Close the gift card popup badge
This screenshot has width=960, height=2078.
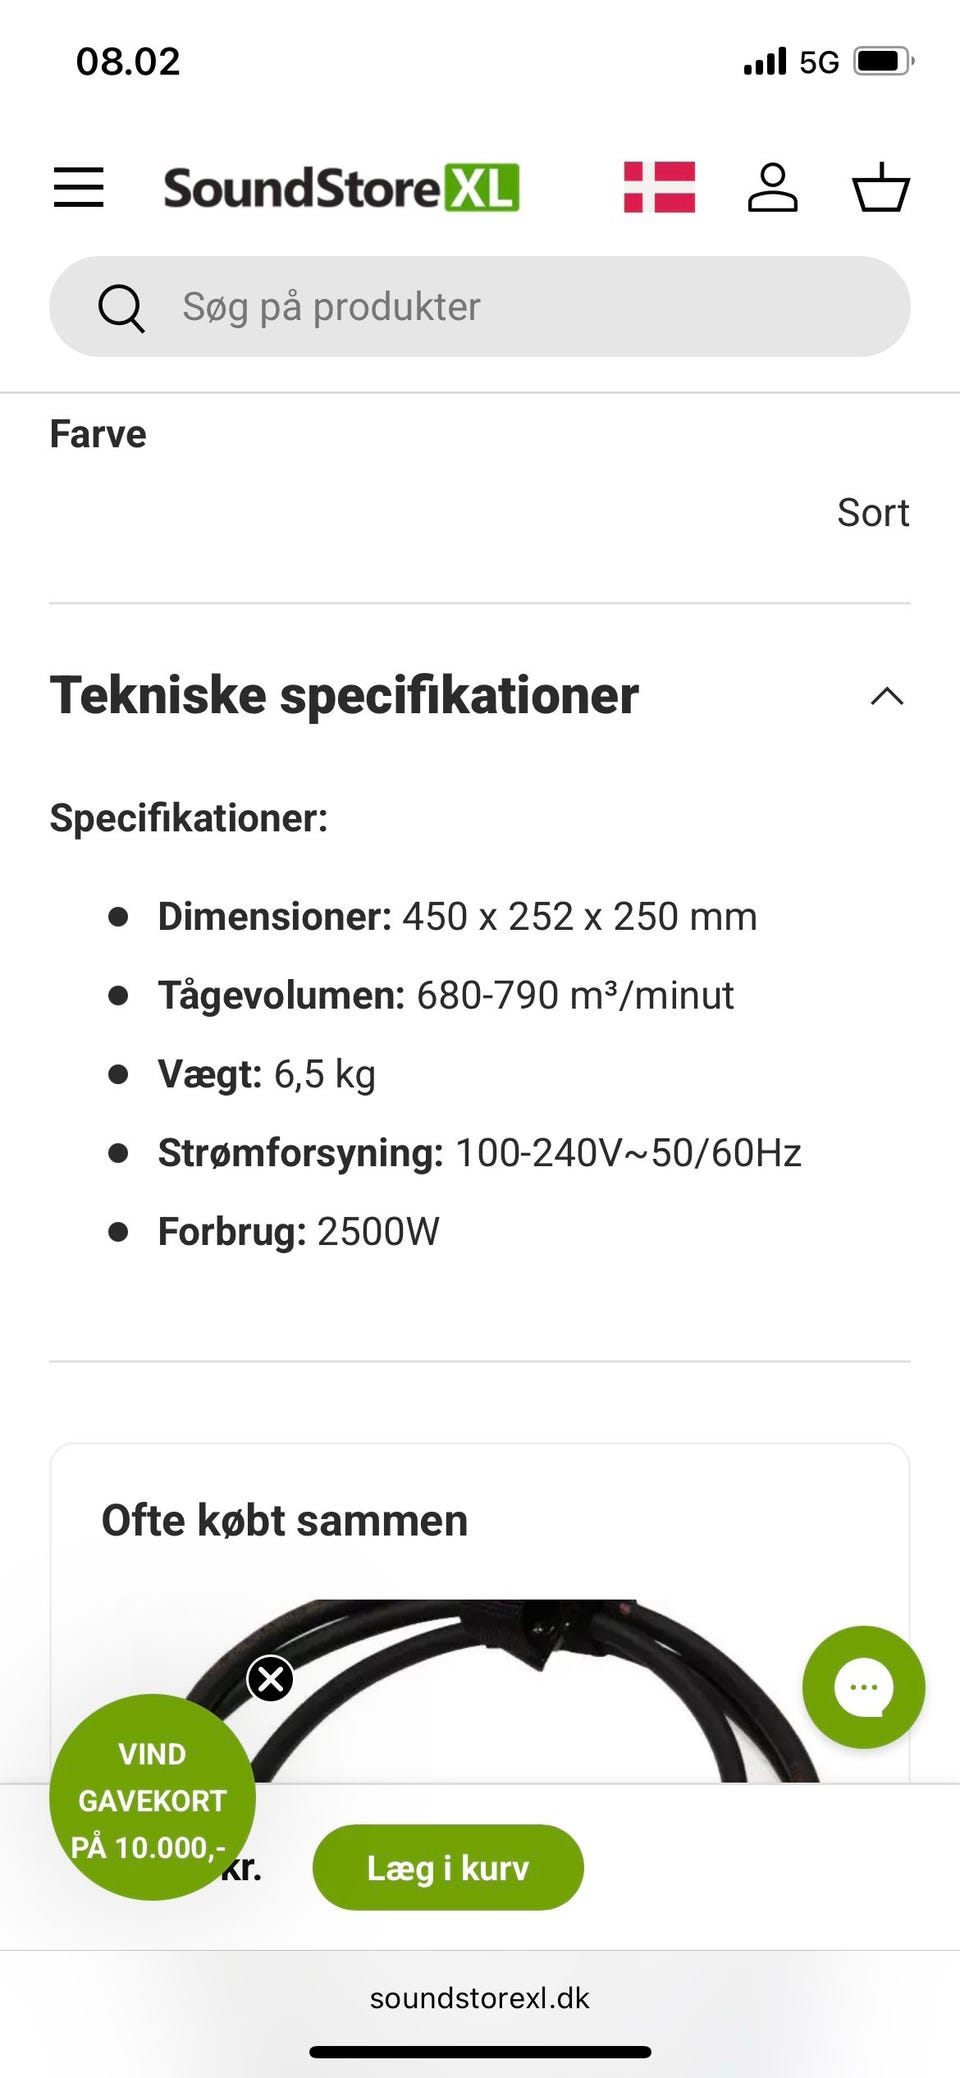coord(271,1678)
